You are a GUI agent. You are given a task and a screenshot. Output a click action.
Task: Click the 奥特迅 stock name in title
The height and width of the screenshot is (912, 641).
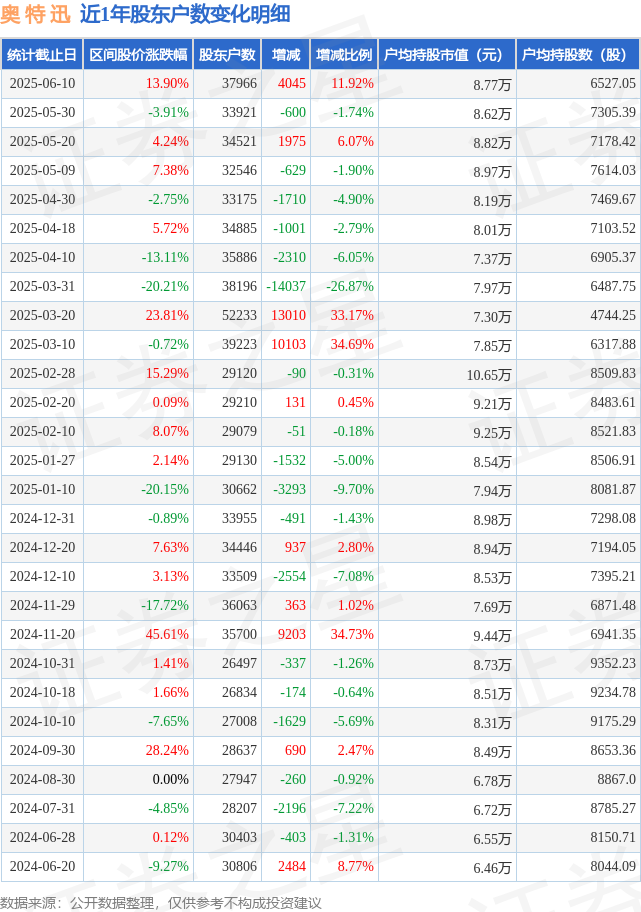[x=35, y=15]
